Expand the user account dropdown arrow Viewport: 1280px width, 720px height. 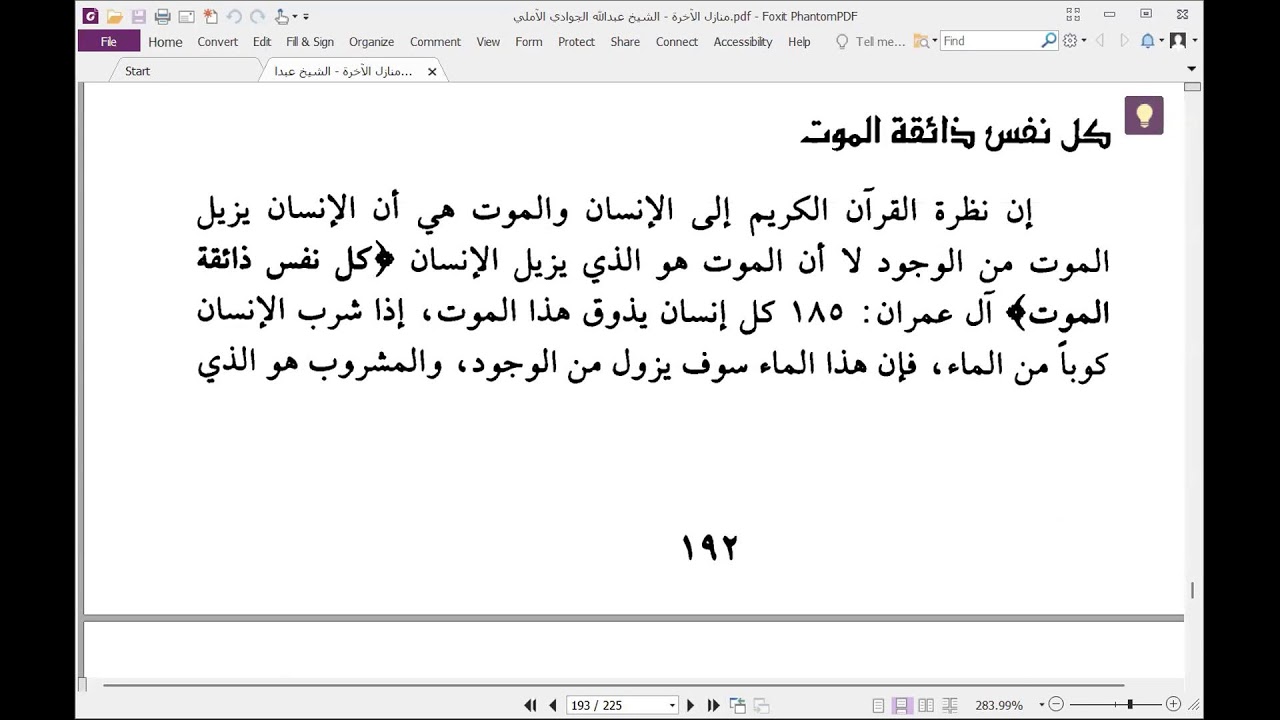click(1194, 42)
